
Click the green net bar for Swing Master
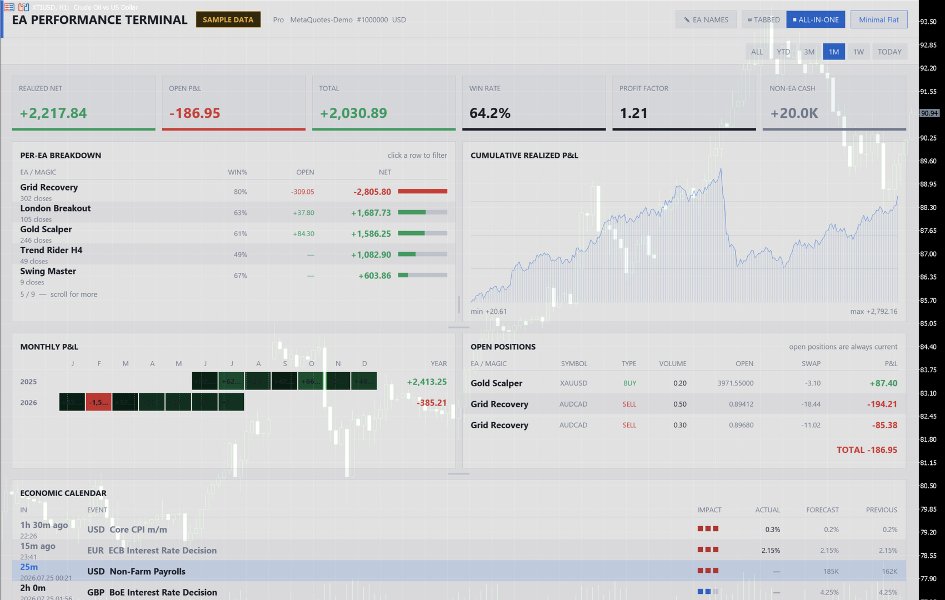pos(422,275)
